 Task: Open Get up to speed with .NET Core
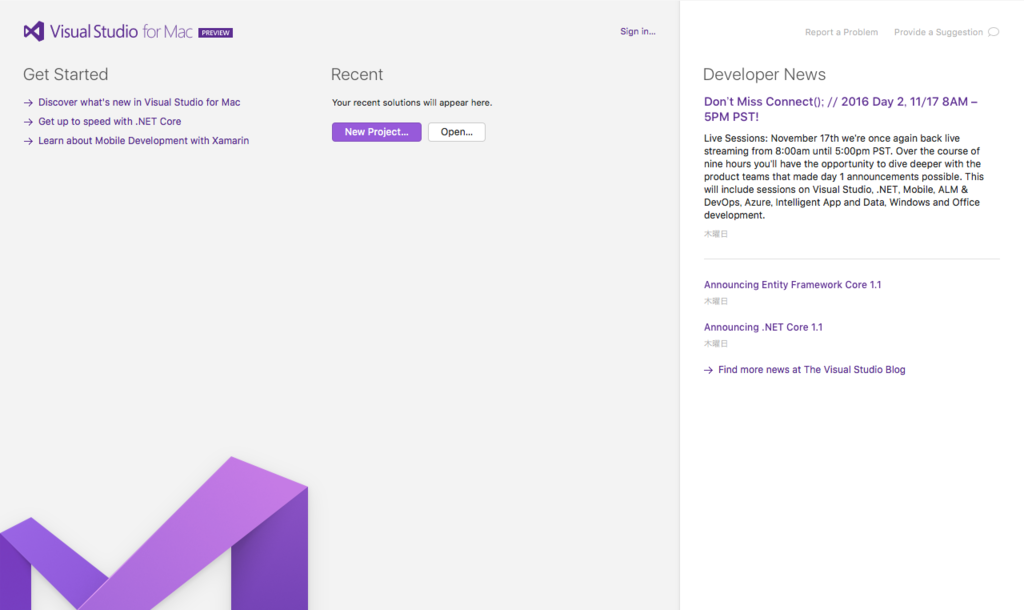(x=110, y=121)
